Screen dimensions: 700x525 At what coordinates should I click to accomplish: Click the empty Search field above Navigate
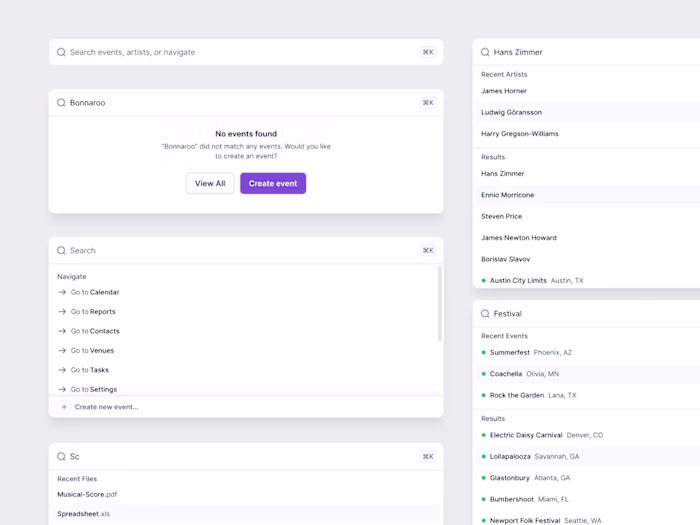click(246, 250)
